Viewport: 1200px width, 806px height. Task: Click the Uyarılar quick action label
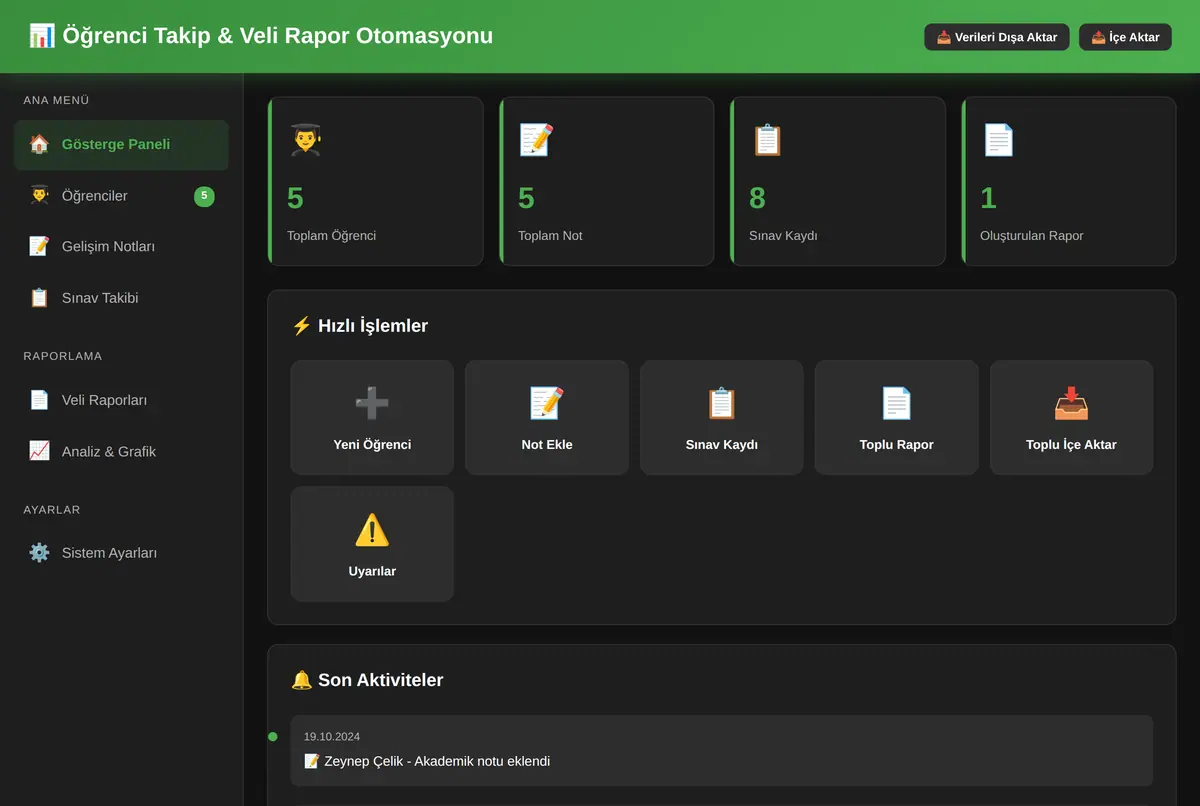point(372,571)
